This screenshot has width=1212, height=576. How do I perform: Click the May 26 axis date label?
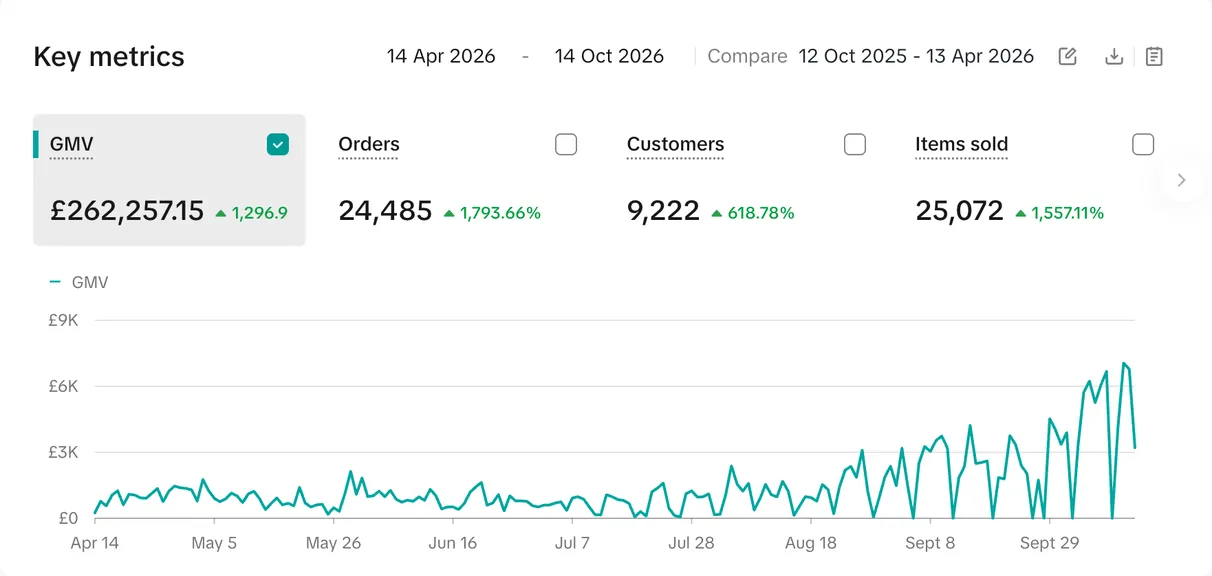pos(333,544)
